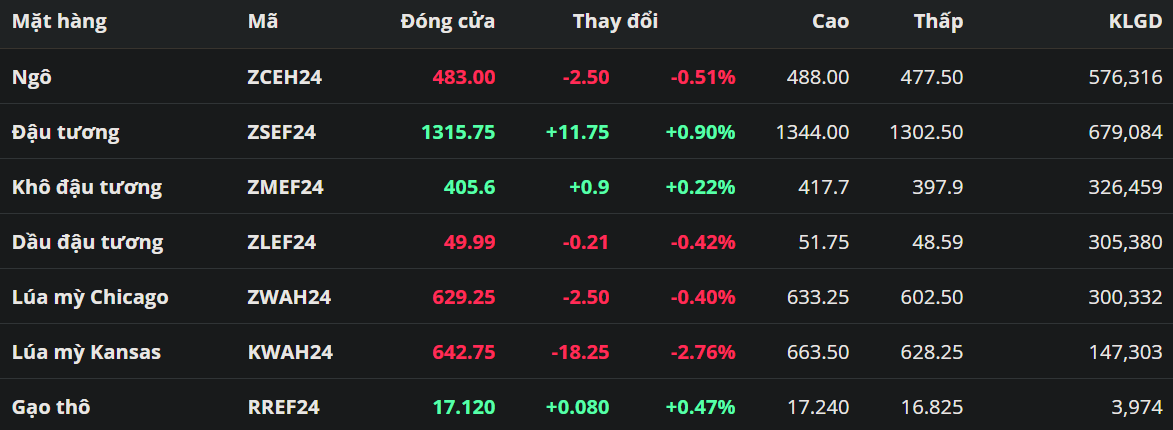This screenshot has height=430, width=1173.
Task: Sort by the Đóng cửa column header
Action: [447, 21]
